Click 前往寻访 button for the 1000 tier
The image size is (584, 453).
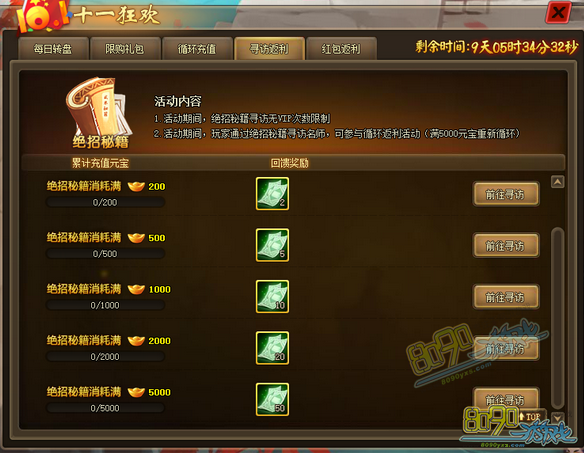(x=506, y=297)
